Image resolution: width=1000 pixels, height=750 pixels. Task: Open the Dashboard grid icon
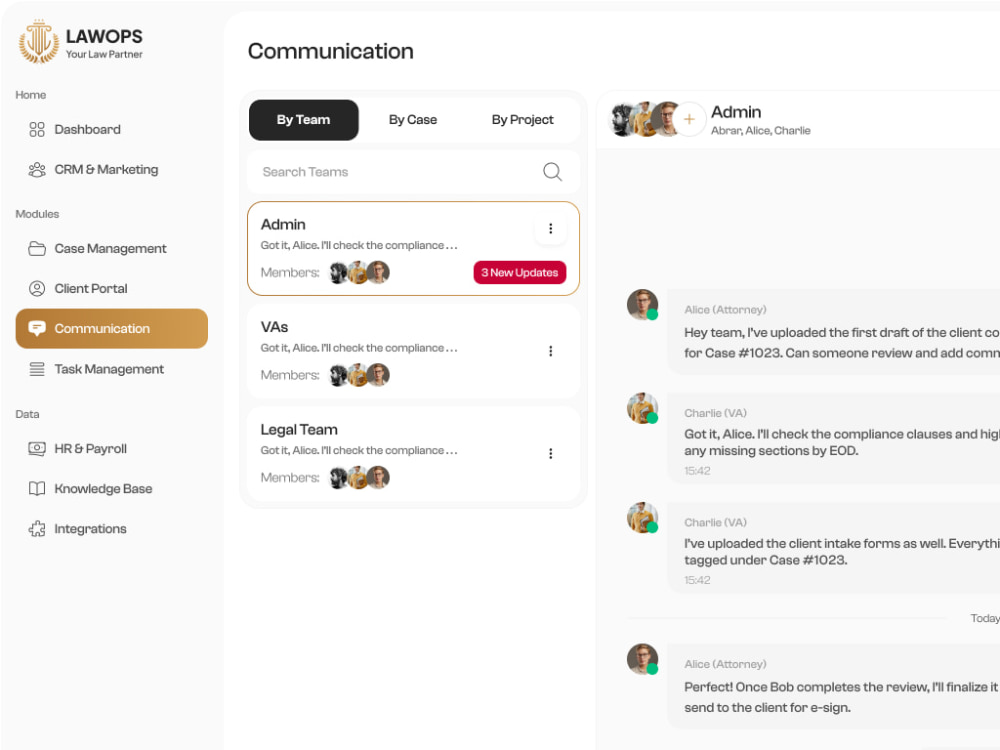pyautogui.click(x=37, y=129)
